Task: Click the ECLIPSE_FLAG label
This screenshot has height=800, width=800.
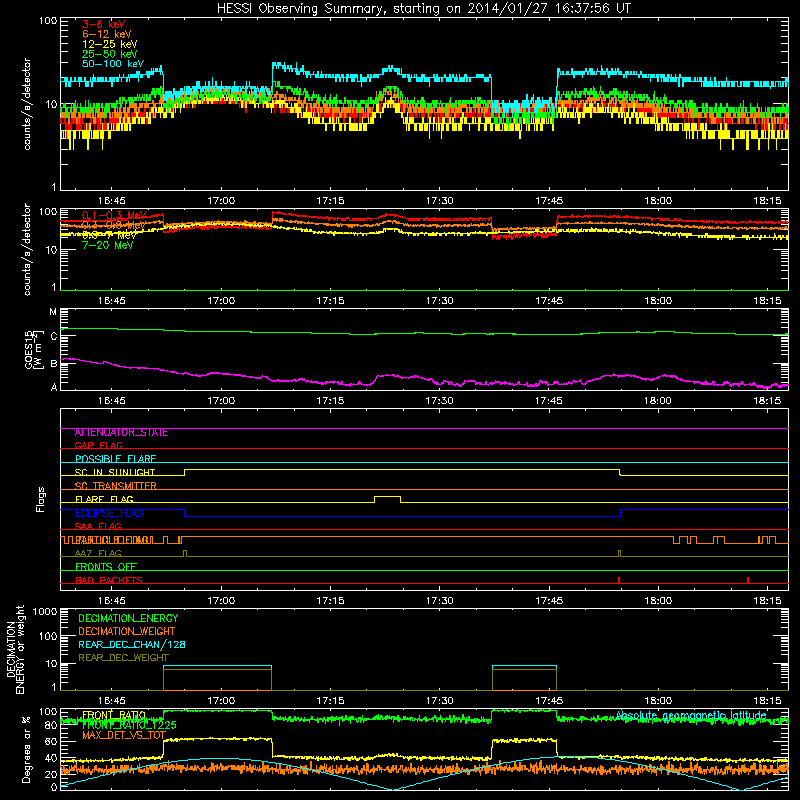Action: click(x=109, y=513)
